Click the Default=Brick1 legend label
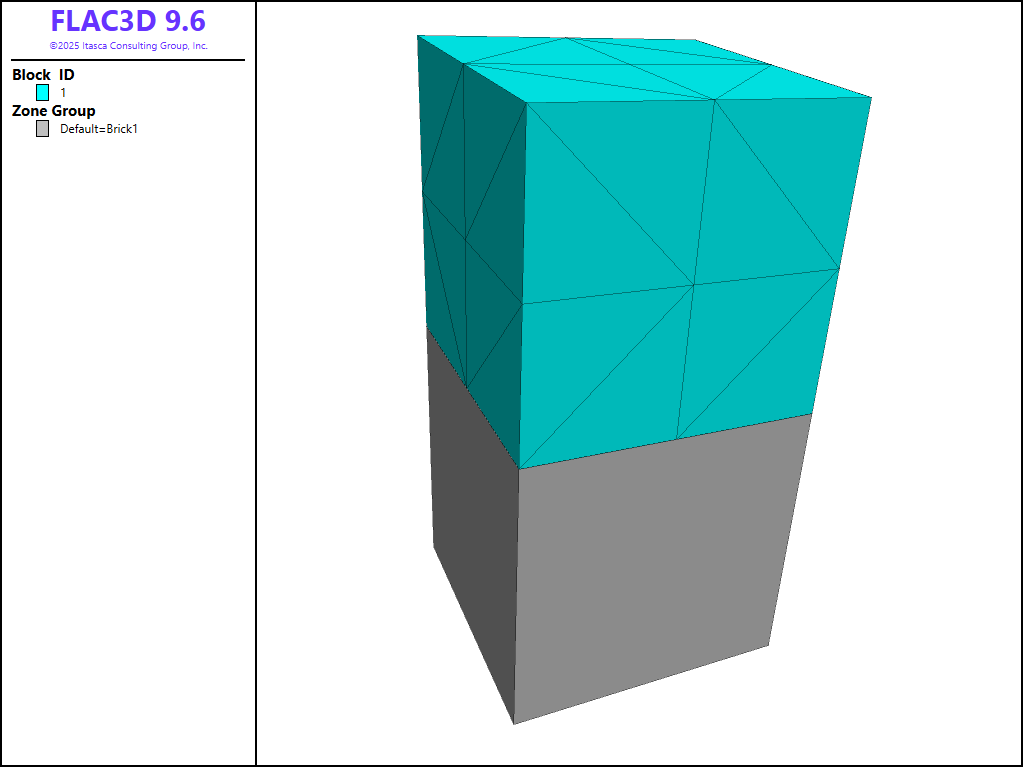1024x768 pixels. (x=98, y=129)
